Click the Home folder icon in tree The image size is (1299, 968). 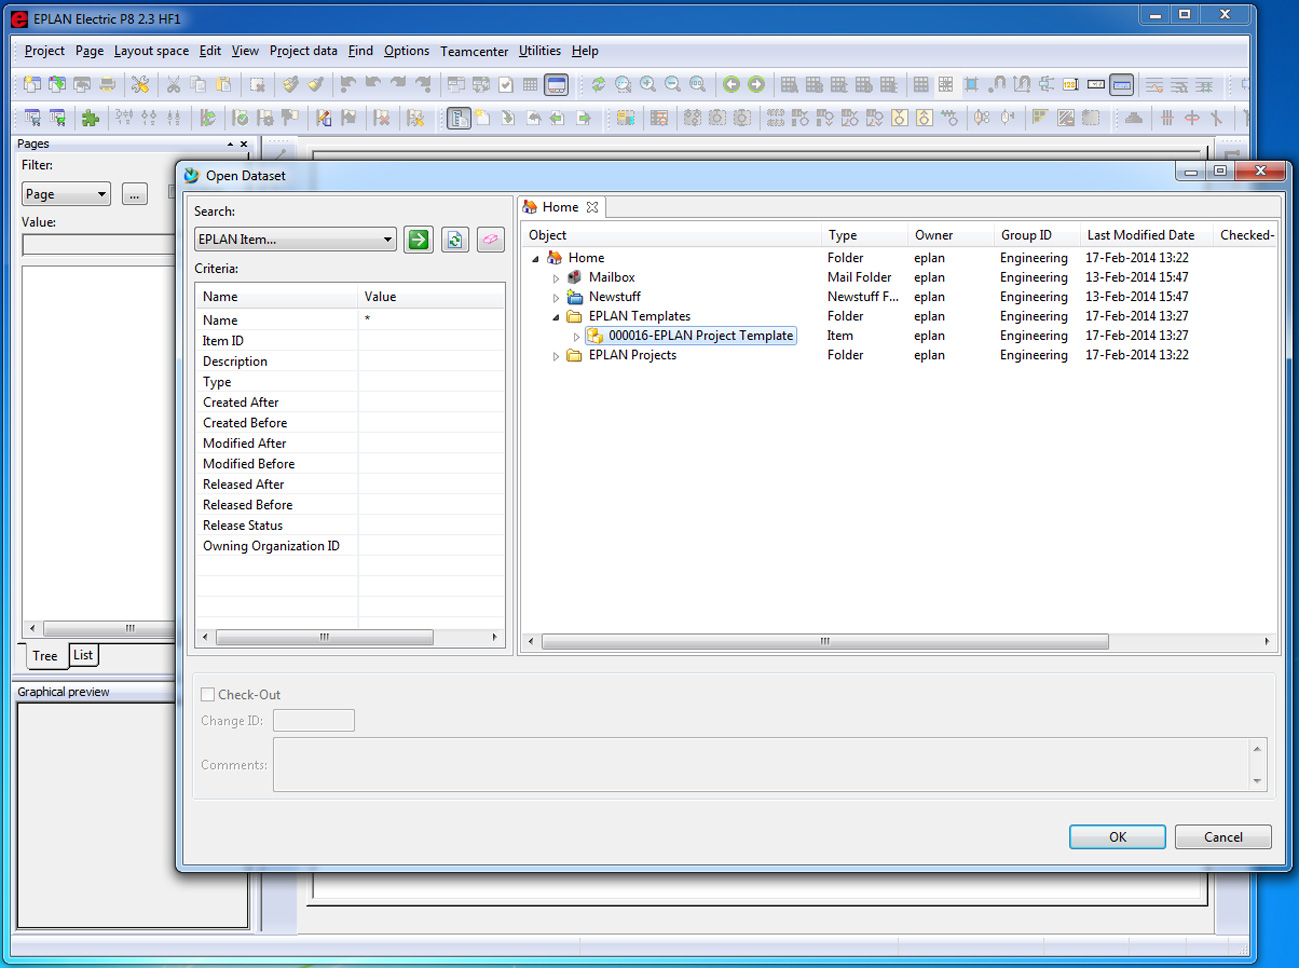pyautogui.click(x=555, y=258)
